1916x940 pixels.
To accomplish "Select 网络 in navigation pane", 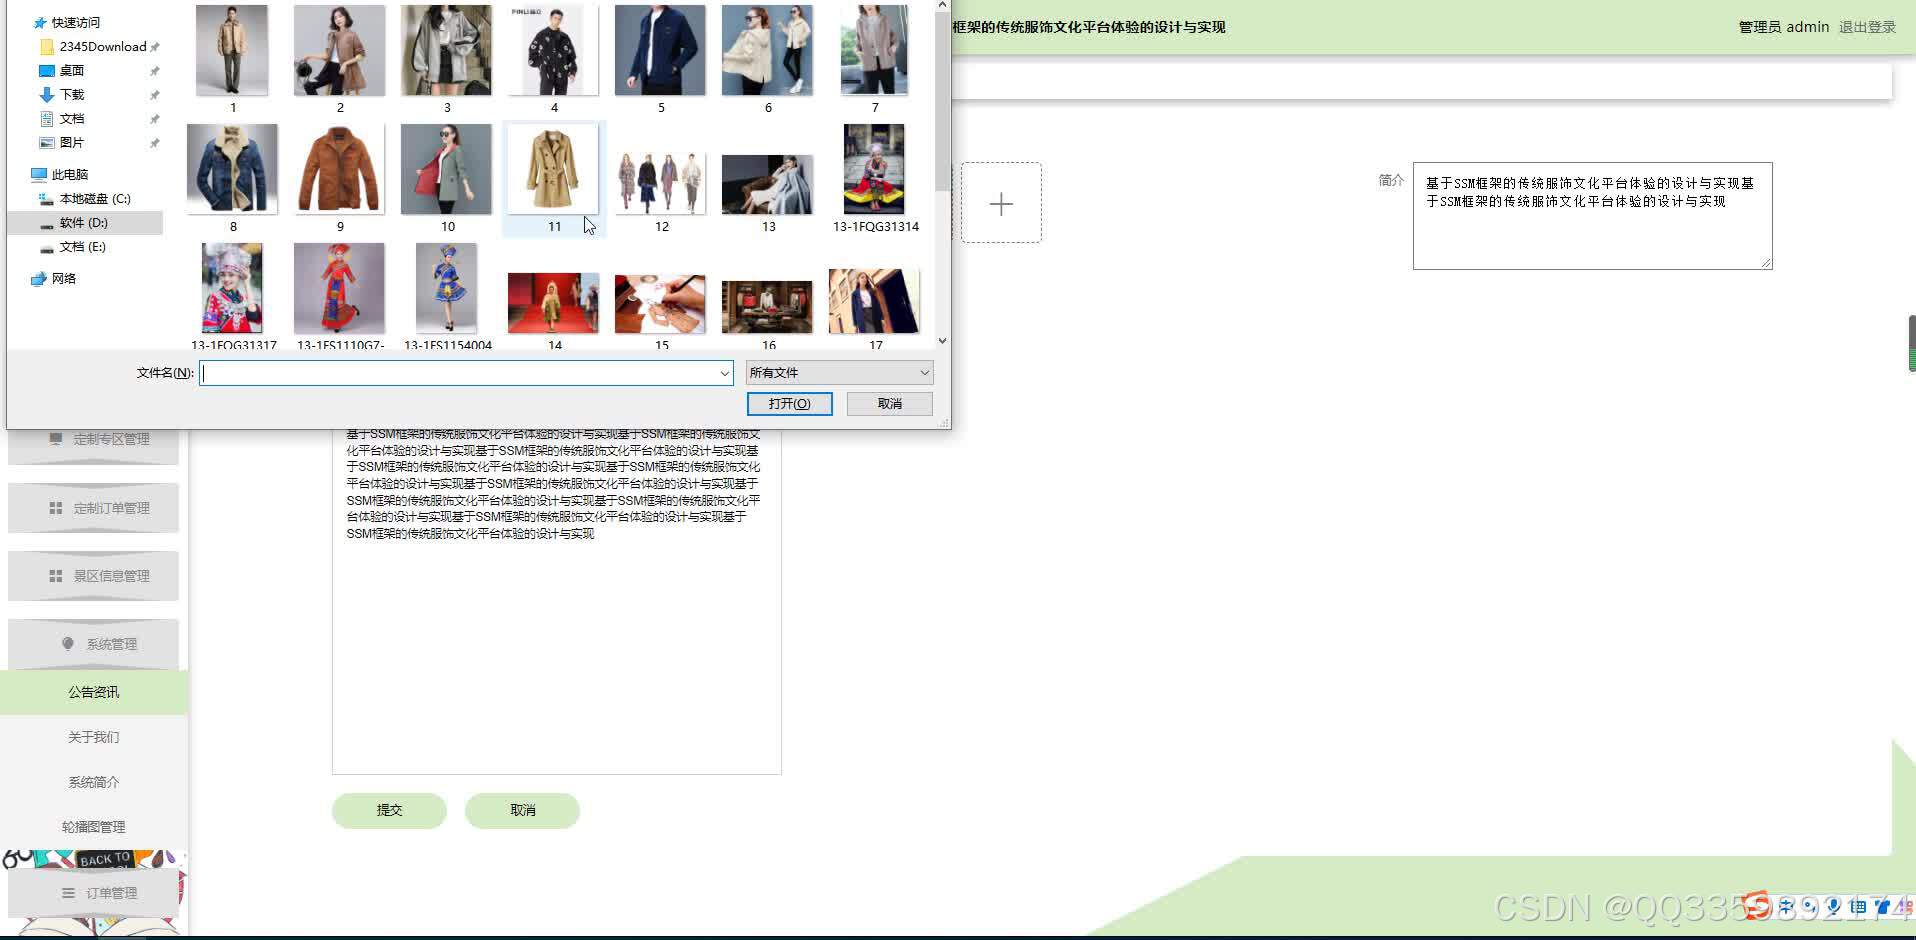I will pos(64,278).
